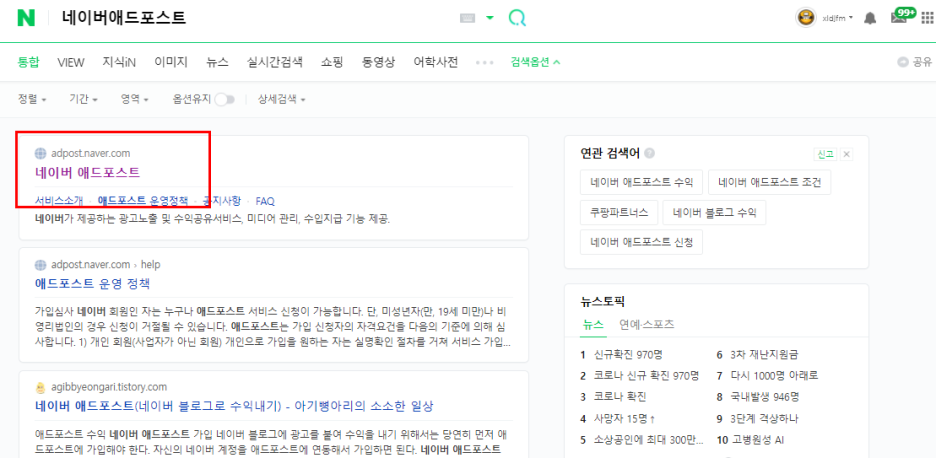The image size is (936, 458).
Task: Switch to the 연예·스포츠 tab
Action: point(646,325)
